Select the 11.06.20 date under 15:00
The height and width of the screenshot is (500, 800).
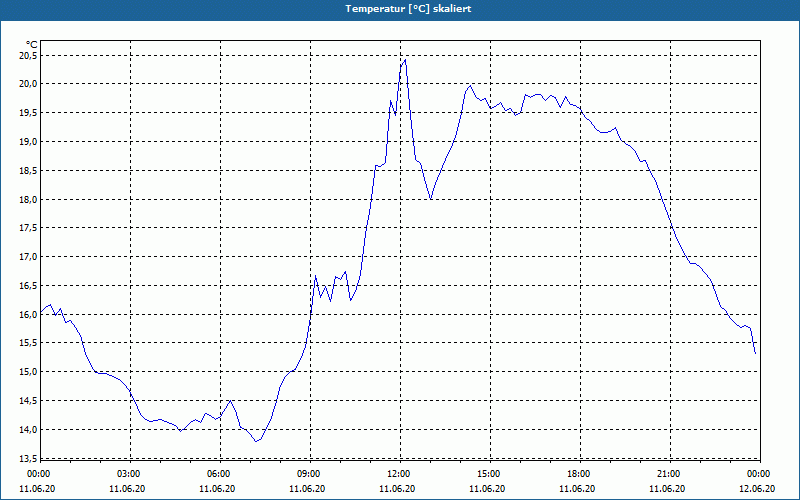(x=487, y=489)
